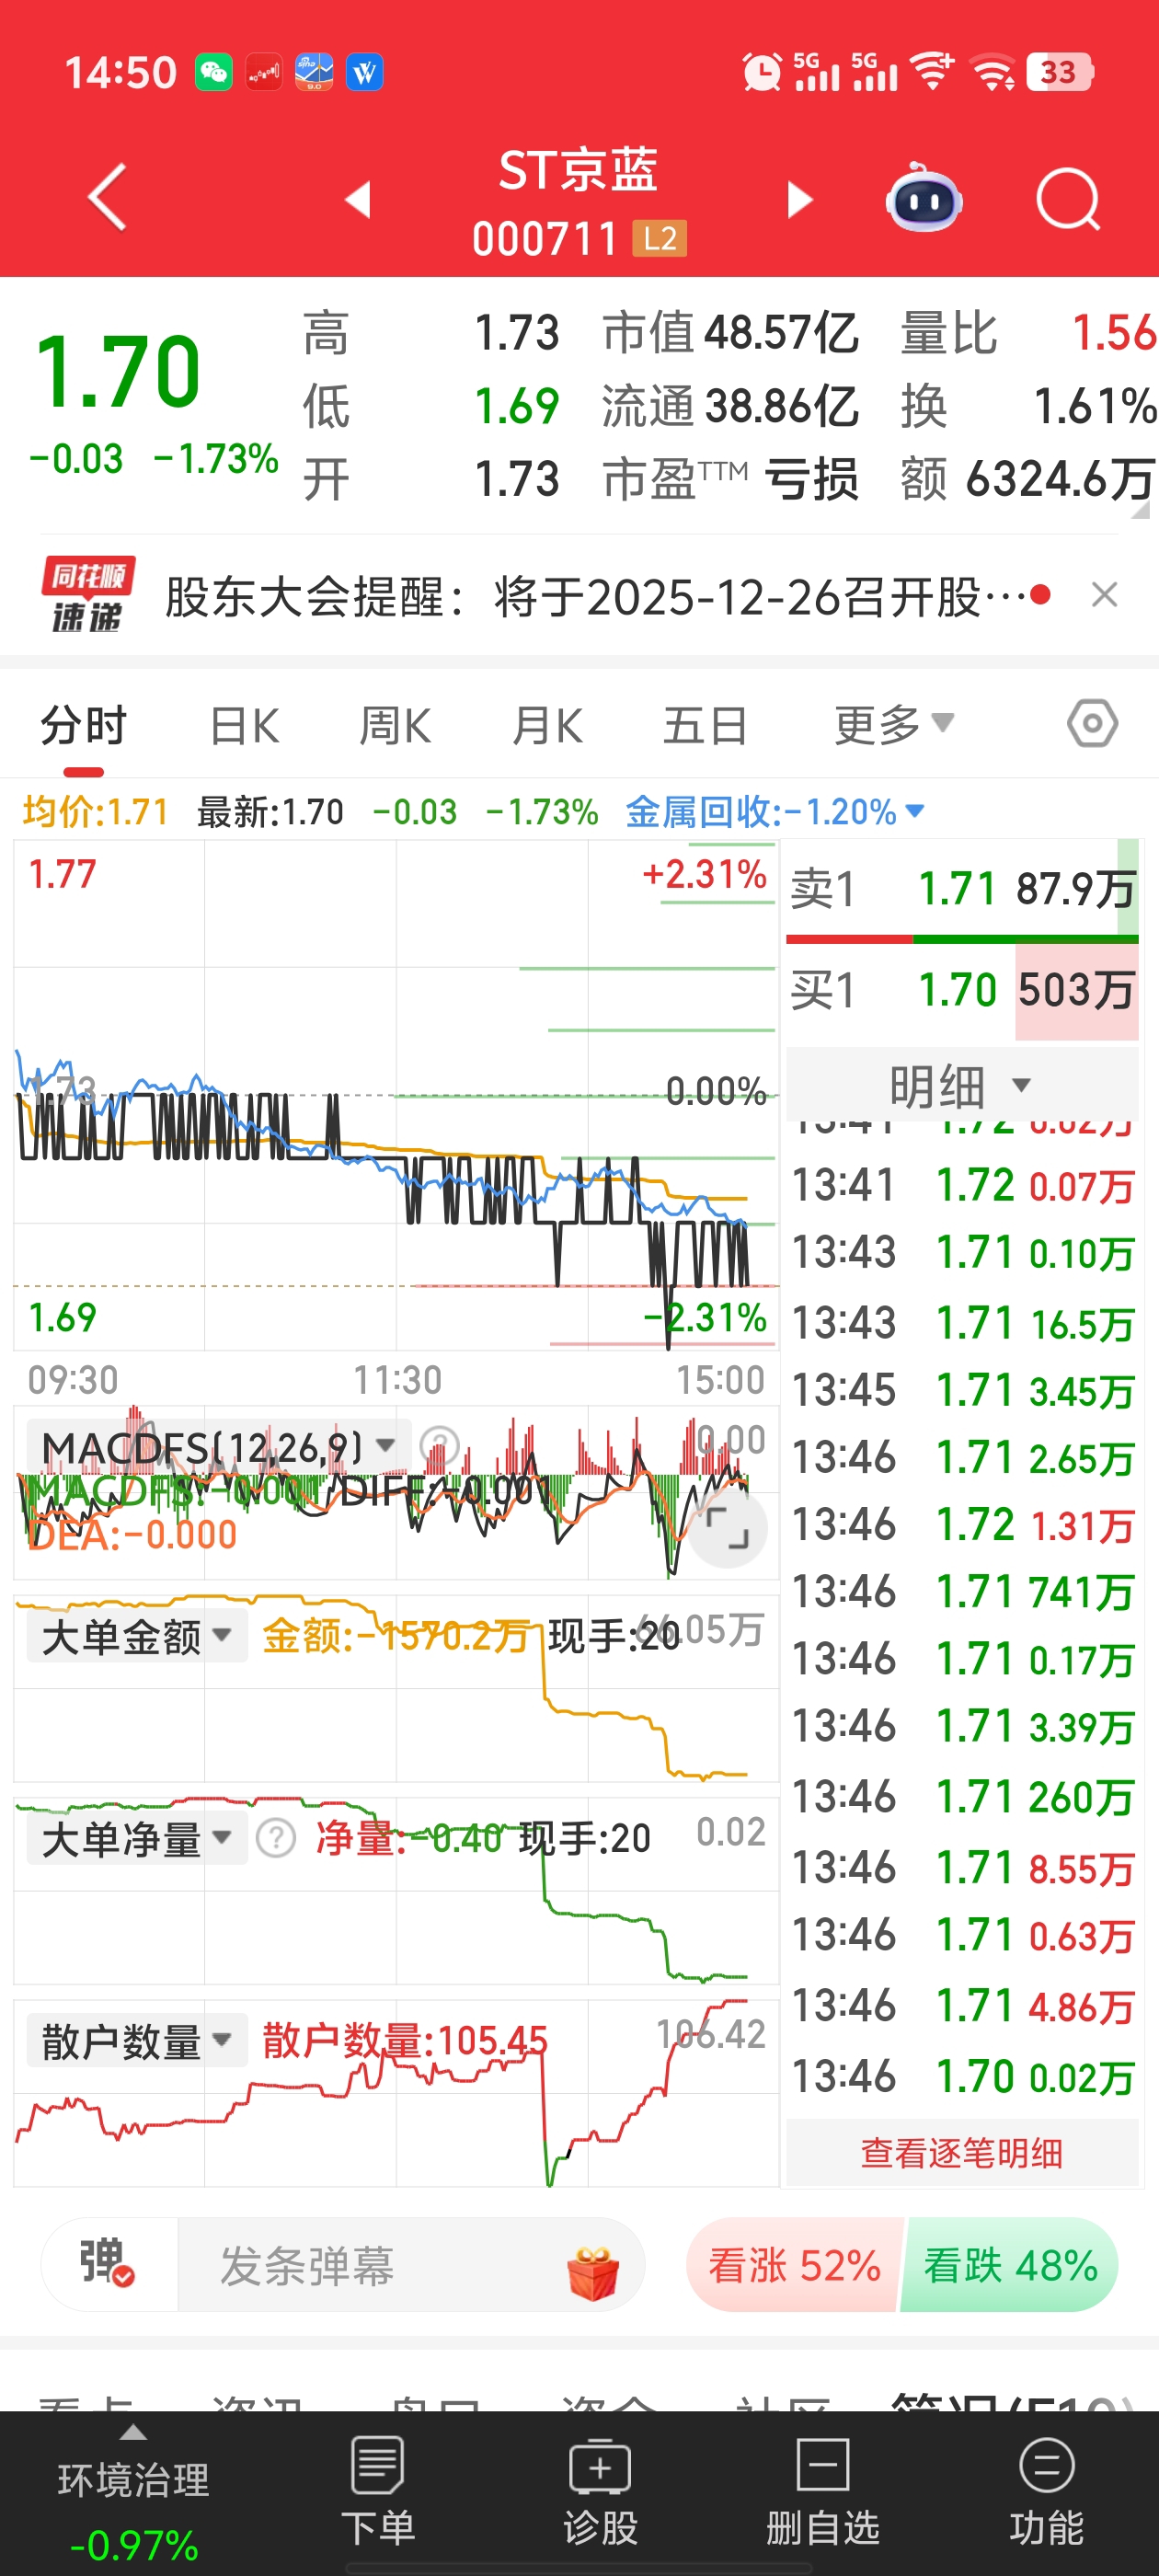Vote 看涨 52% bullish
This screenshot has width=1159, height=2576.
tap(794, 2264)
